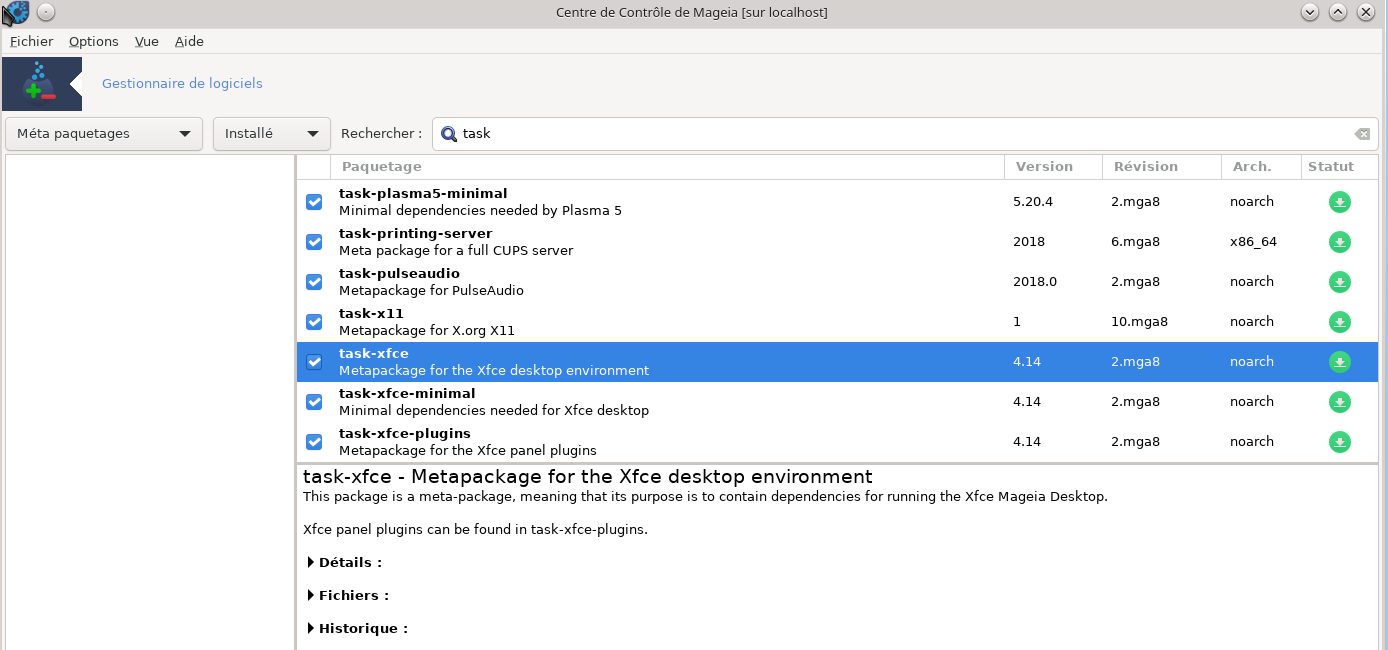Viewport: 1388px width, 650px height.
Task: Click 'Metapackage for X.org X11' description
Action: click(427, 331)
